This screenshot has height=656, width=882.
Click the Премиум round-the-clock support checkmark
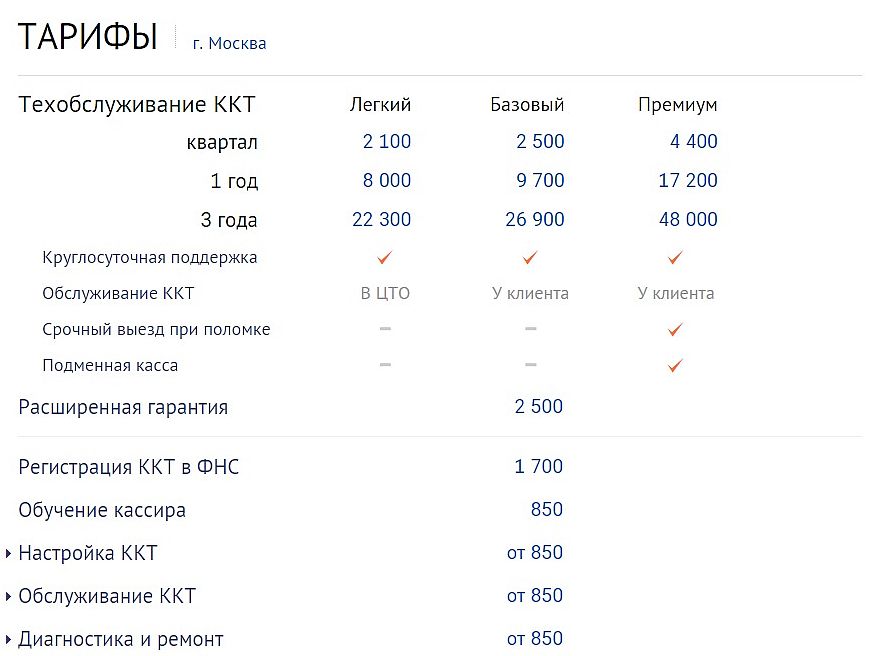[x=675, y=258]
